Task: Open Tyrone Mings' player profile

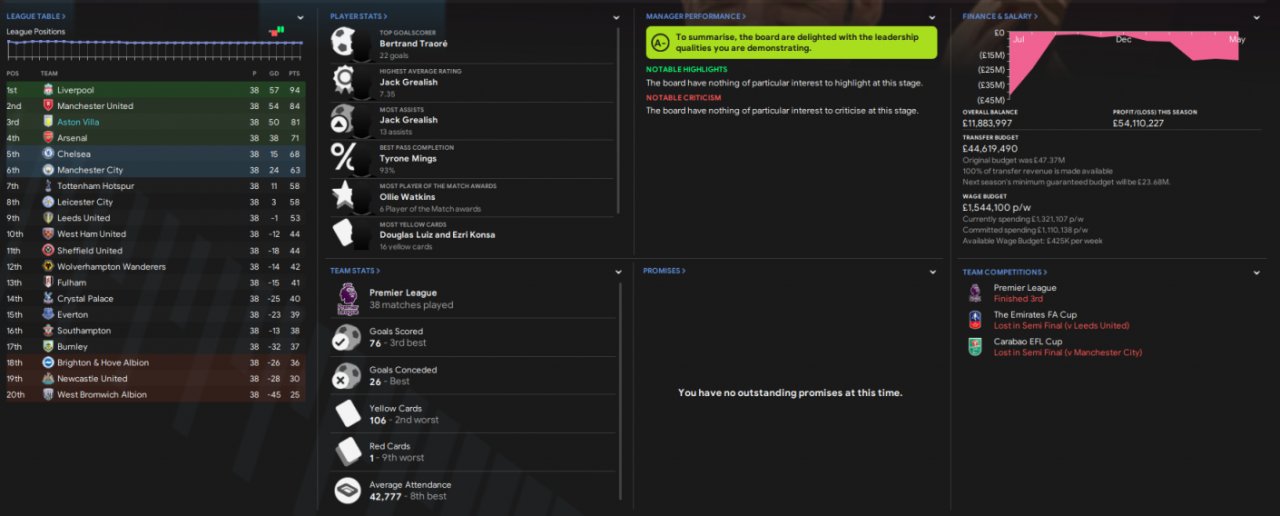Action: point(408,159)
